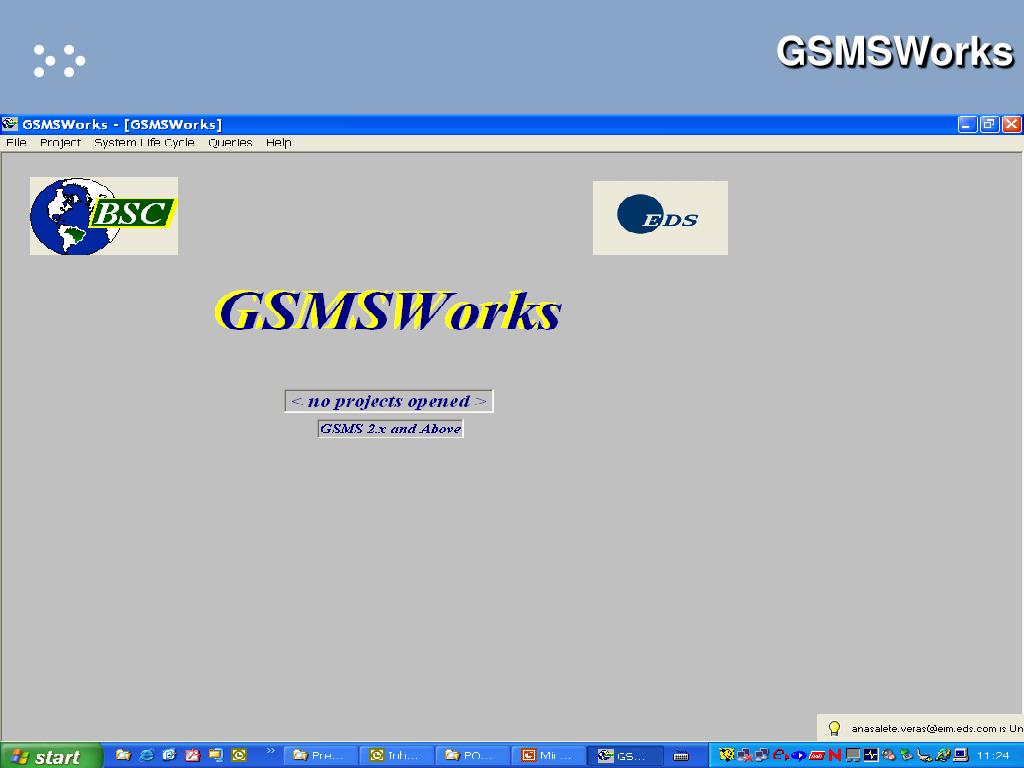
Task: Click the anasalete.veras email notification text
Action: [937, 728]
